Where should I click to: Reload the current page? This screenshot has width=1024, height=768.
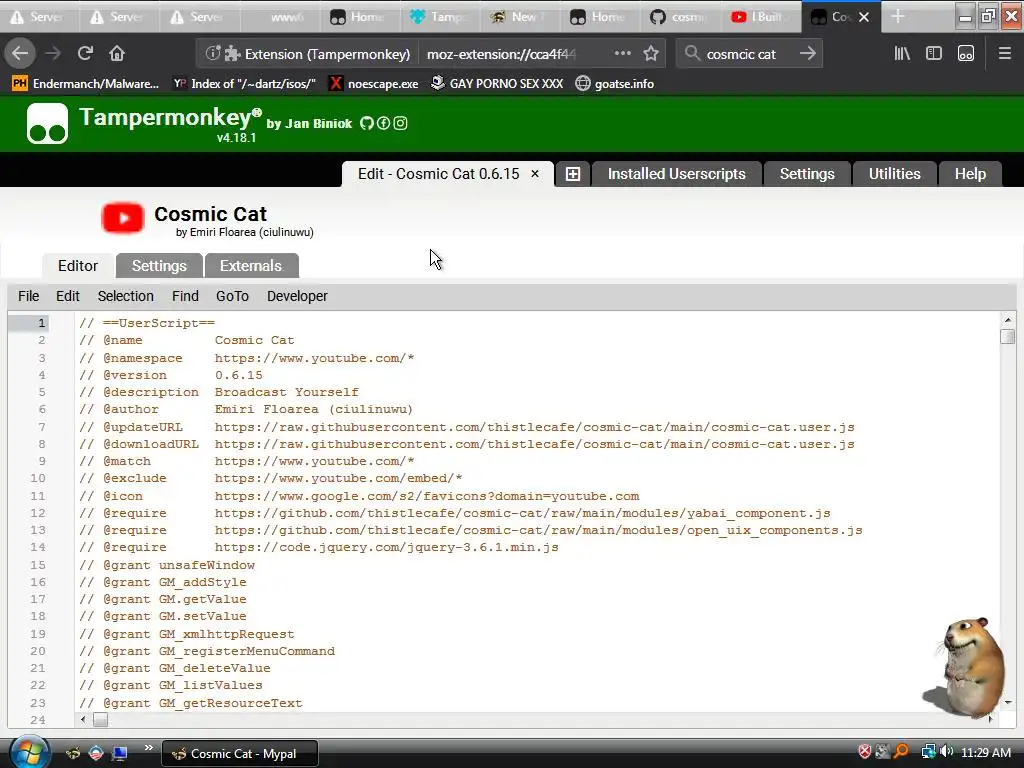(x=85, y=54)
